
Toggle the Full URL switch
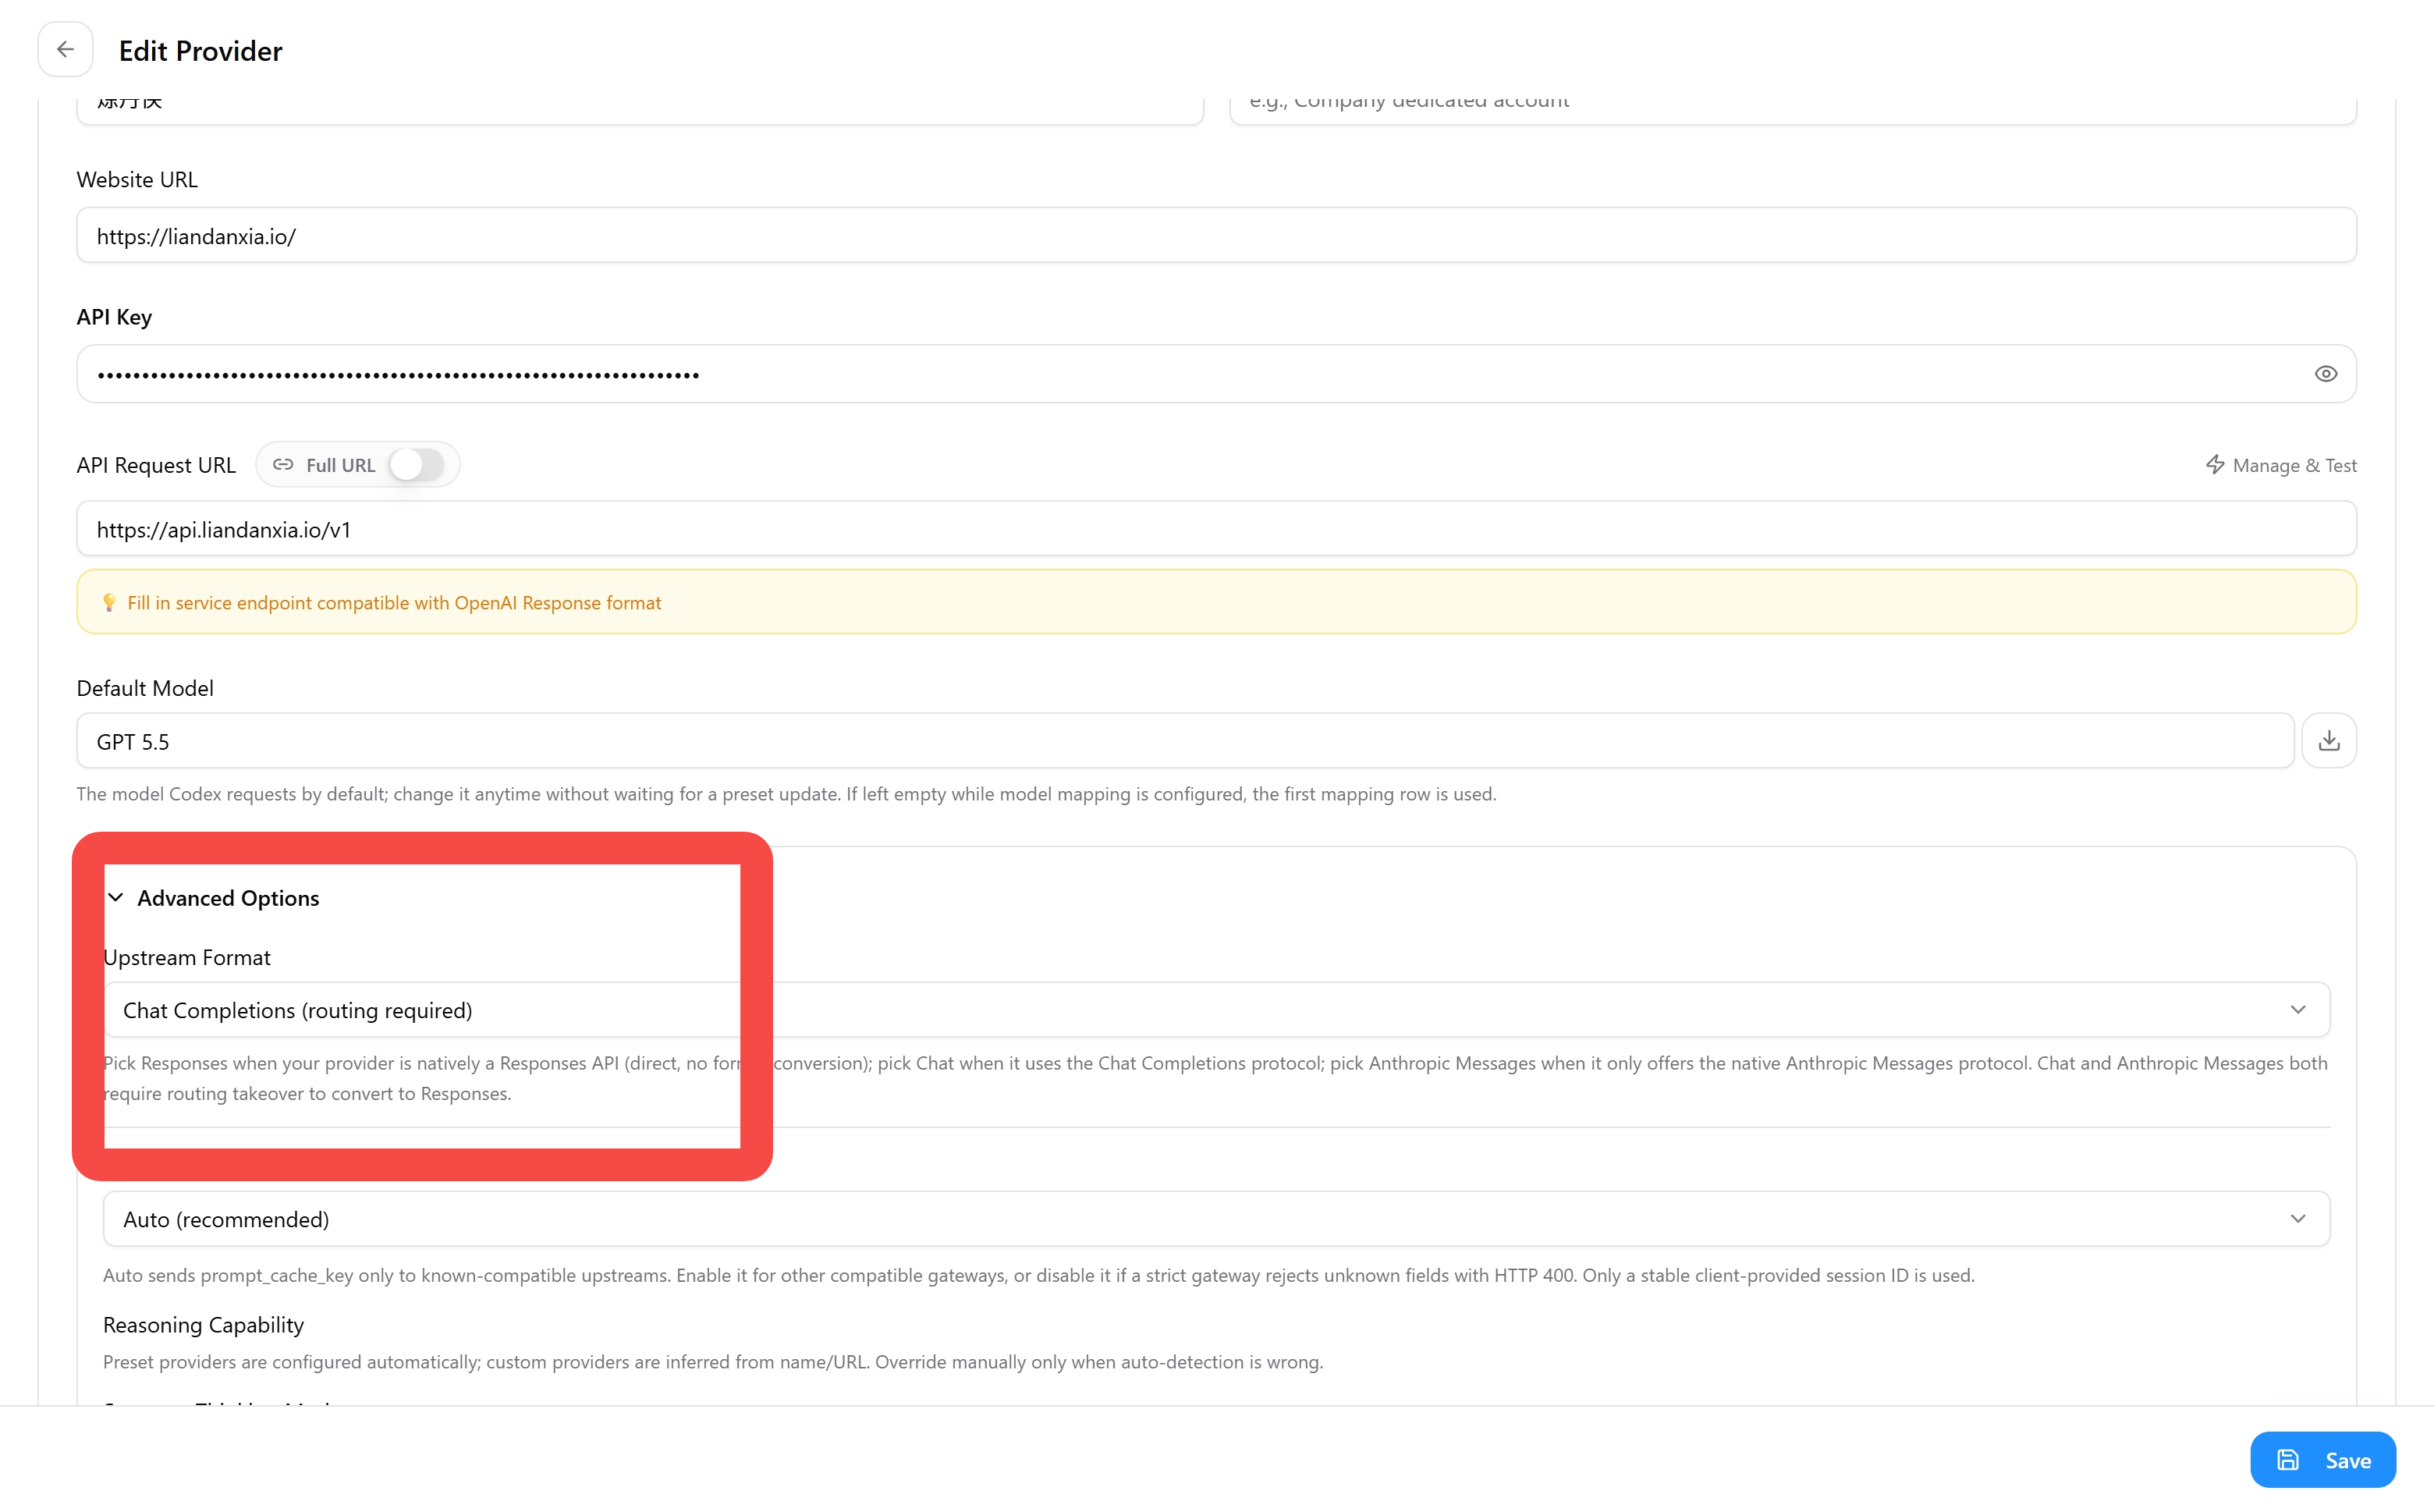click(417, 465)
